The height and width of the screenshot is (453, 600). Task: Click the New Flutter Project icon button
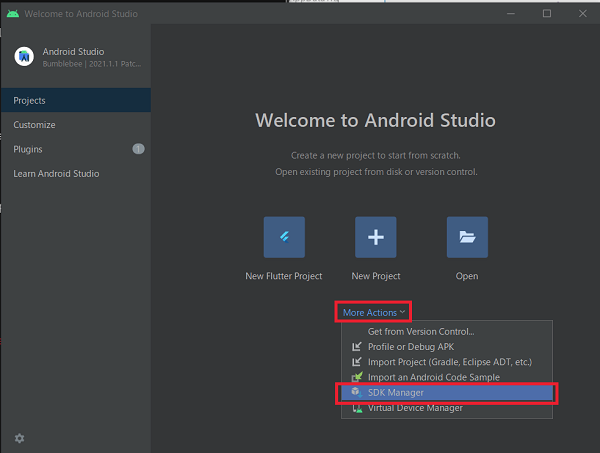[284, 237]
